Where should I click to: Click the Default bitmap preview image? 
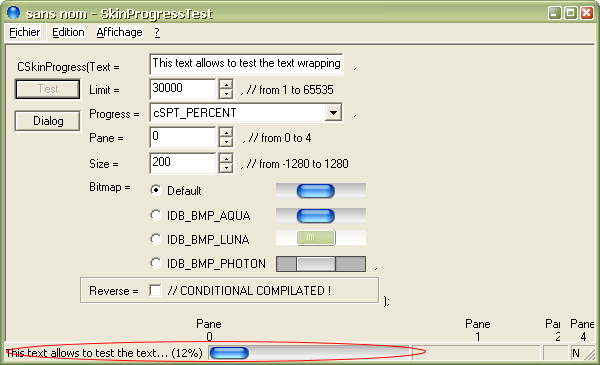tap(321, 191)
